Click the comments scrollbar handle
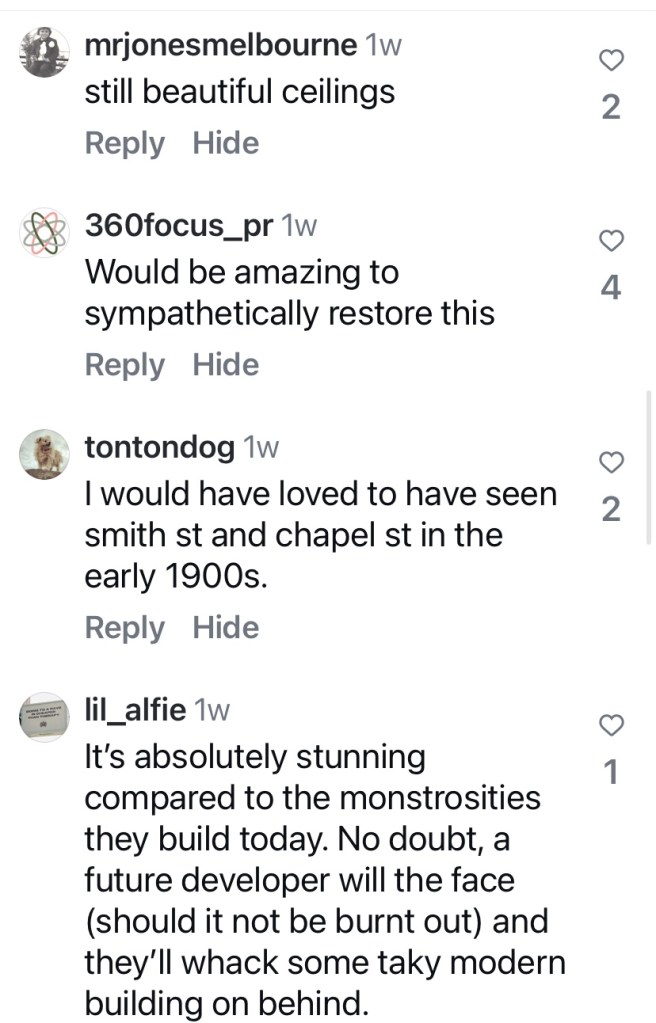This screenshot has height=1023, width=656. point(651,465)
